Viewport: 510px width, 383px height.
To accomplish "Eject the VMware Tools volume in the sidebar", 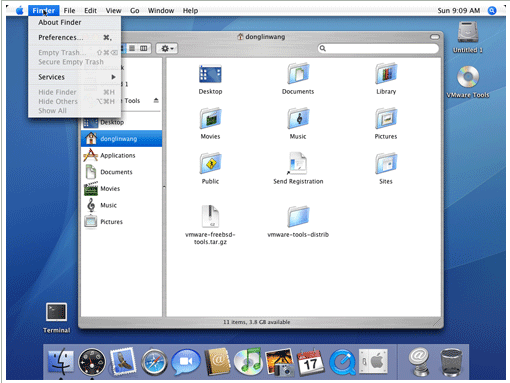I will click(x=156, y=100).
